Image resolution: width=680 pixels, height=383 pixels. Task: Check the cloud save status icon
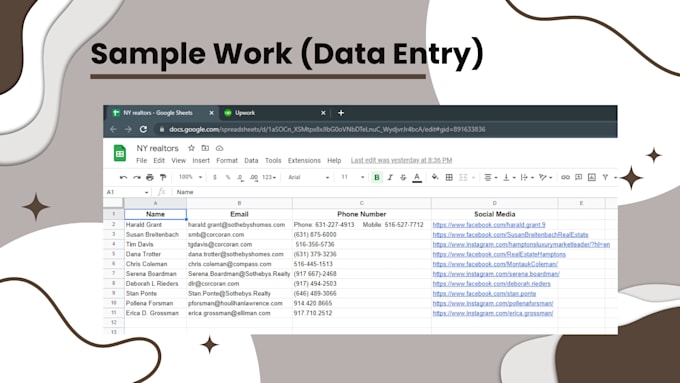219,148
